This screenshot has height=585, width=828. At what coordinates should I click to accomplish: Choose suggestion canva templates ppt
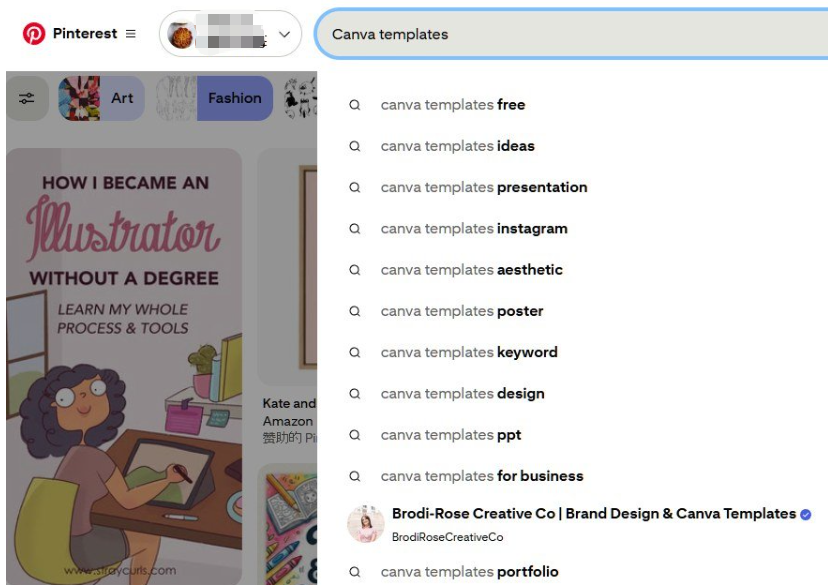pyautogui.click(x=450, y=435)
